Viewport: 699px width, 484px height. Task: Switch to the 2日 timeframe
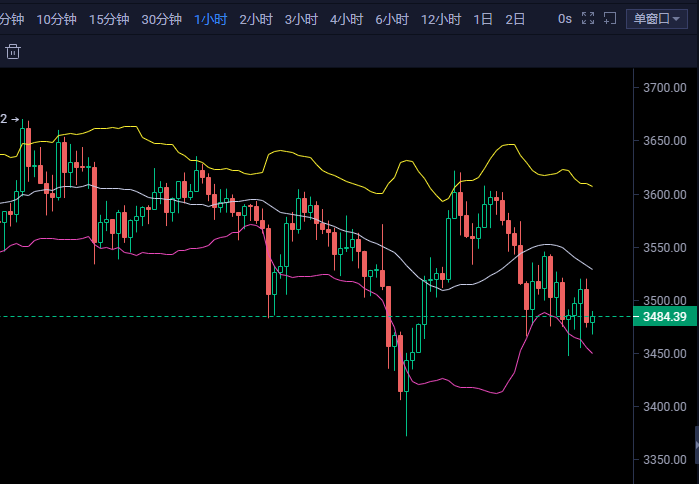click(515, 19)
